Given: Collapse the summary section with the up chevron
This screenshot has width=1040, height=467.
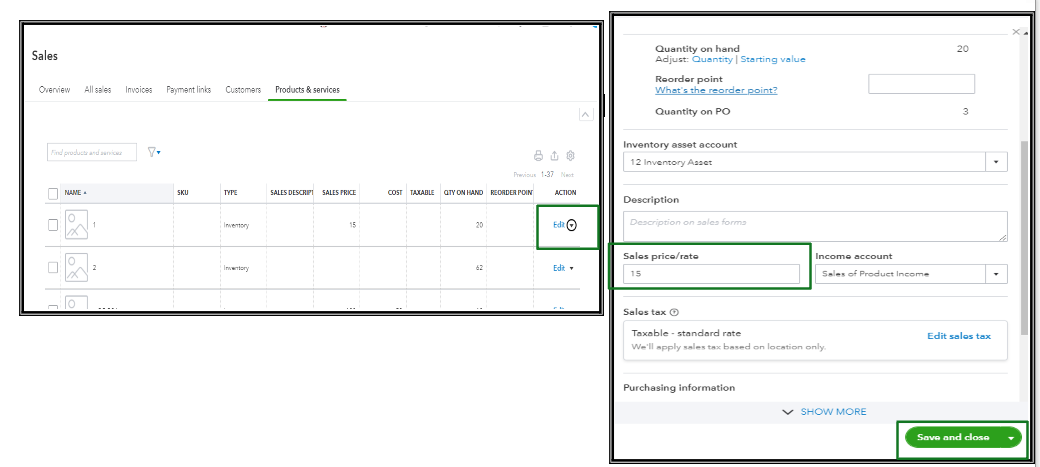Looking at the screenshot, I should pyautogui.click(x=586, y=114).
